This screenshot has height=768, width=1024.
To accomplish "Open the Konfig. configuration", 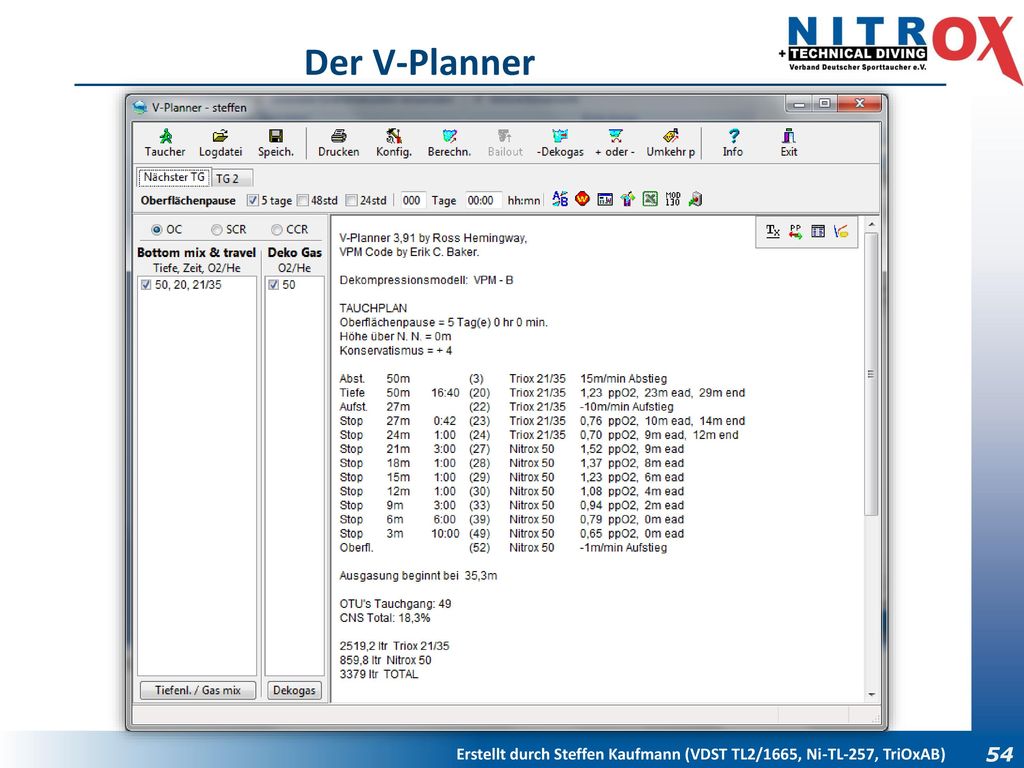I will pyautogui.click(x=394, y=143).
